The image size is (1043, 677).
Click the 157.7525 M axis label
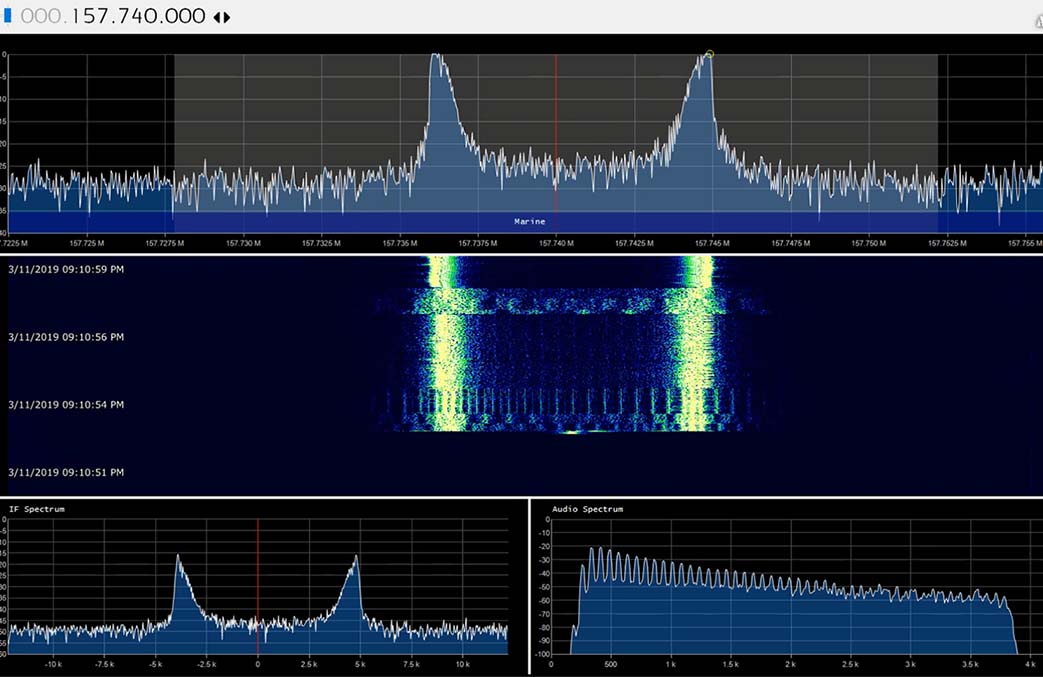[947, 243]
